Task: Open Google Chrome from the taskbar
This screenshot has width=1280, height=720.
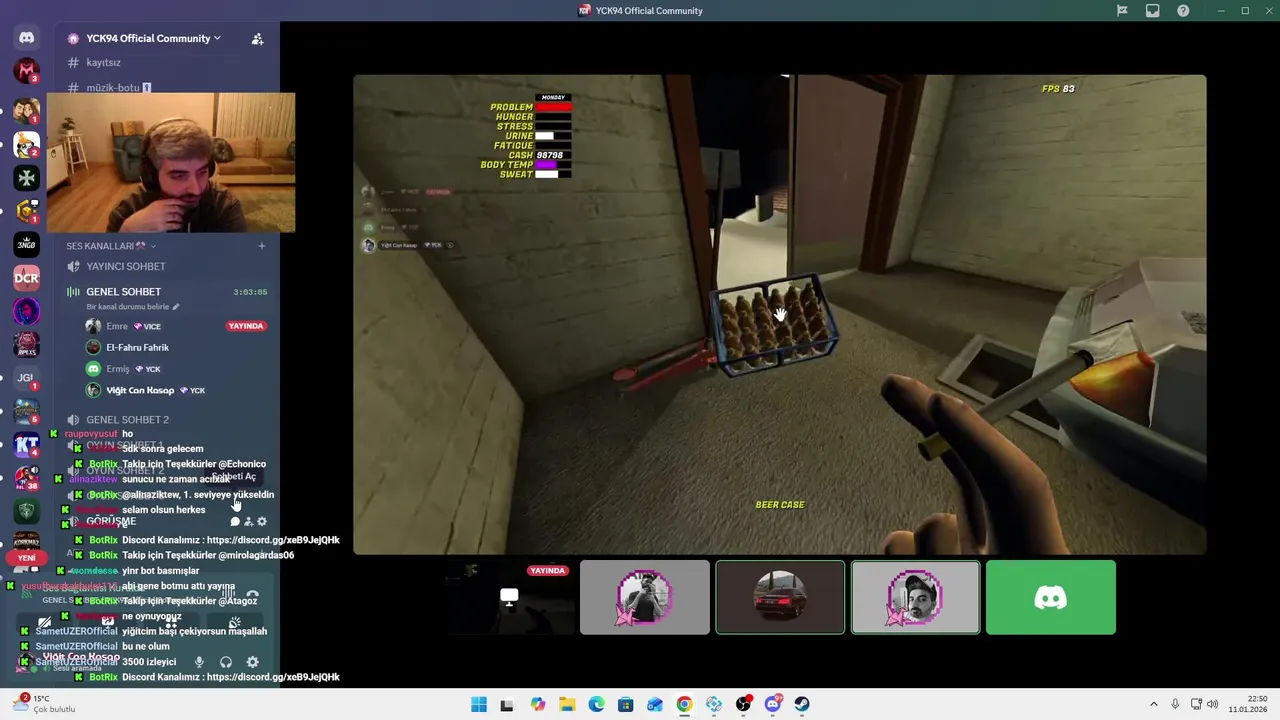Action: pos(684,704)
